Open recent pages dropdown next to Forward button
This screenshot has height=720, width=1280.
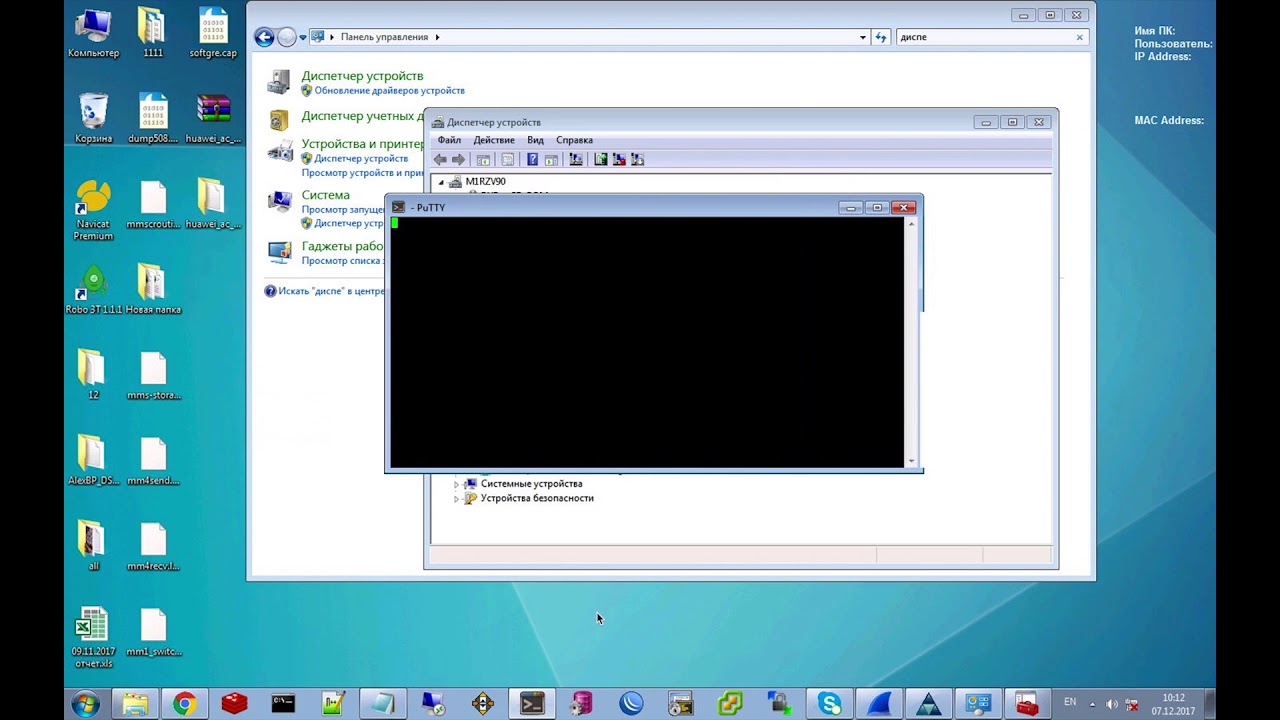point(303,37)
